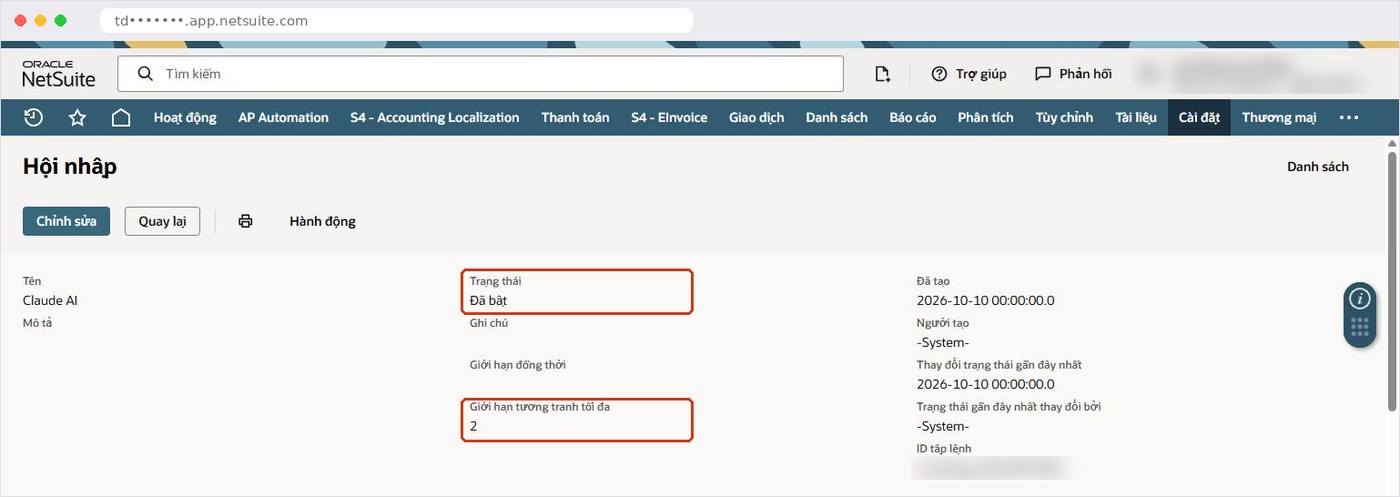Open the Hoạt động menu

coord(185,117)
